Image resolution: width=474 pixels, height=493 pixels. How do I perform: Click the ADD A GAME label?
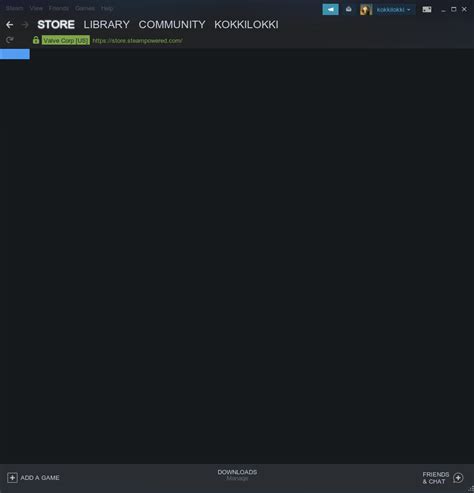40,478
